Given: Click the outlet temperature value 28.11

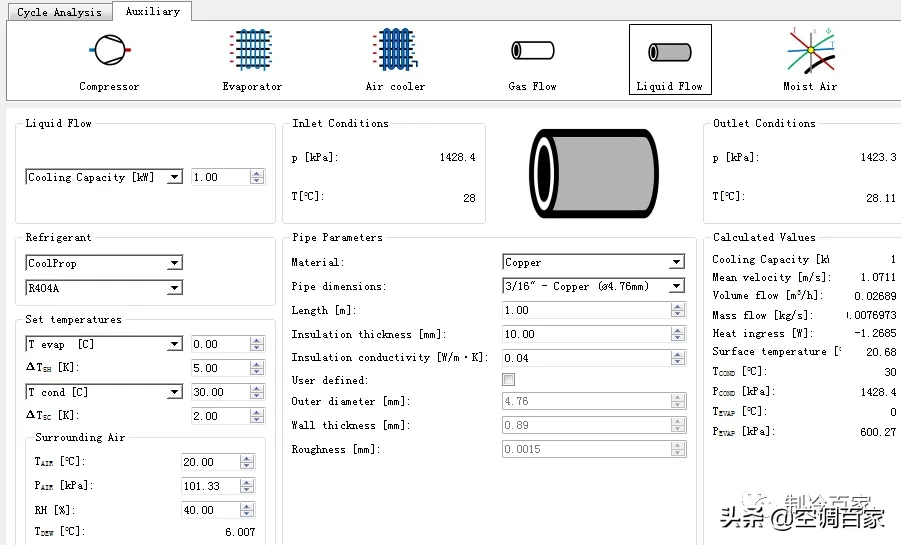Looking at the screenshot, I should pyautogui.click(x=881, y=198).
